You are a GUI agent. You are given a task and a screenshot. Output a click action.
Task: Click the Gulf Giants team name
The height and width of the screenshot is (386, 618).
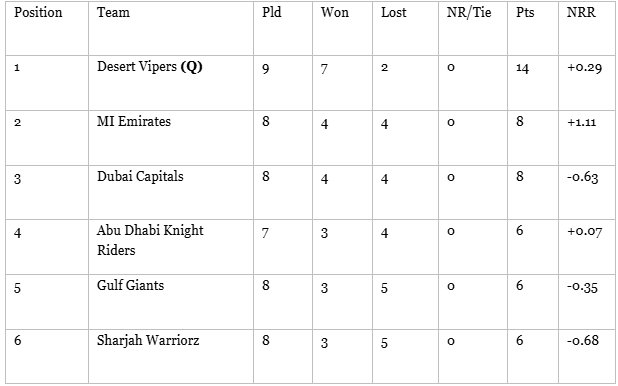130,285
